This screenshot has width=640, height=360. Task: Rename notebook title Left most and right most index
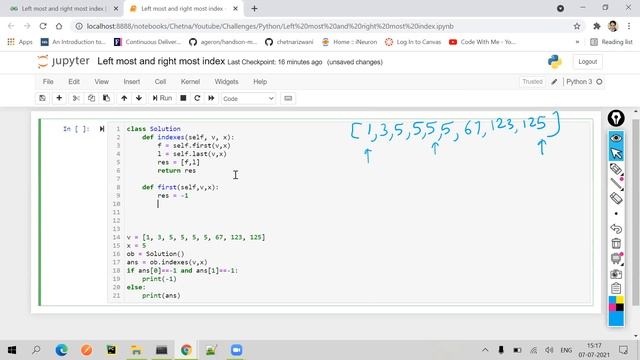(161, 61)
